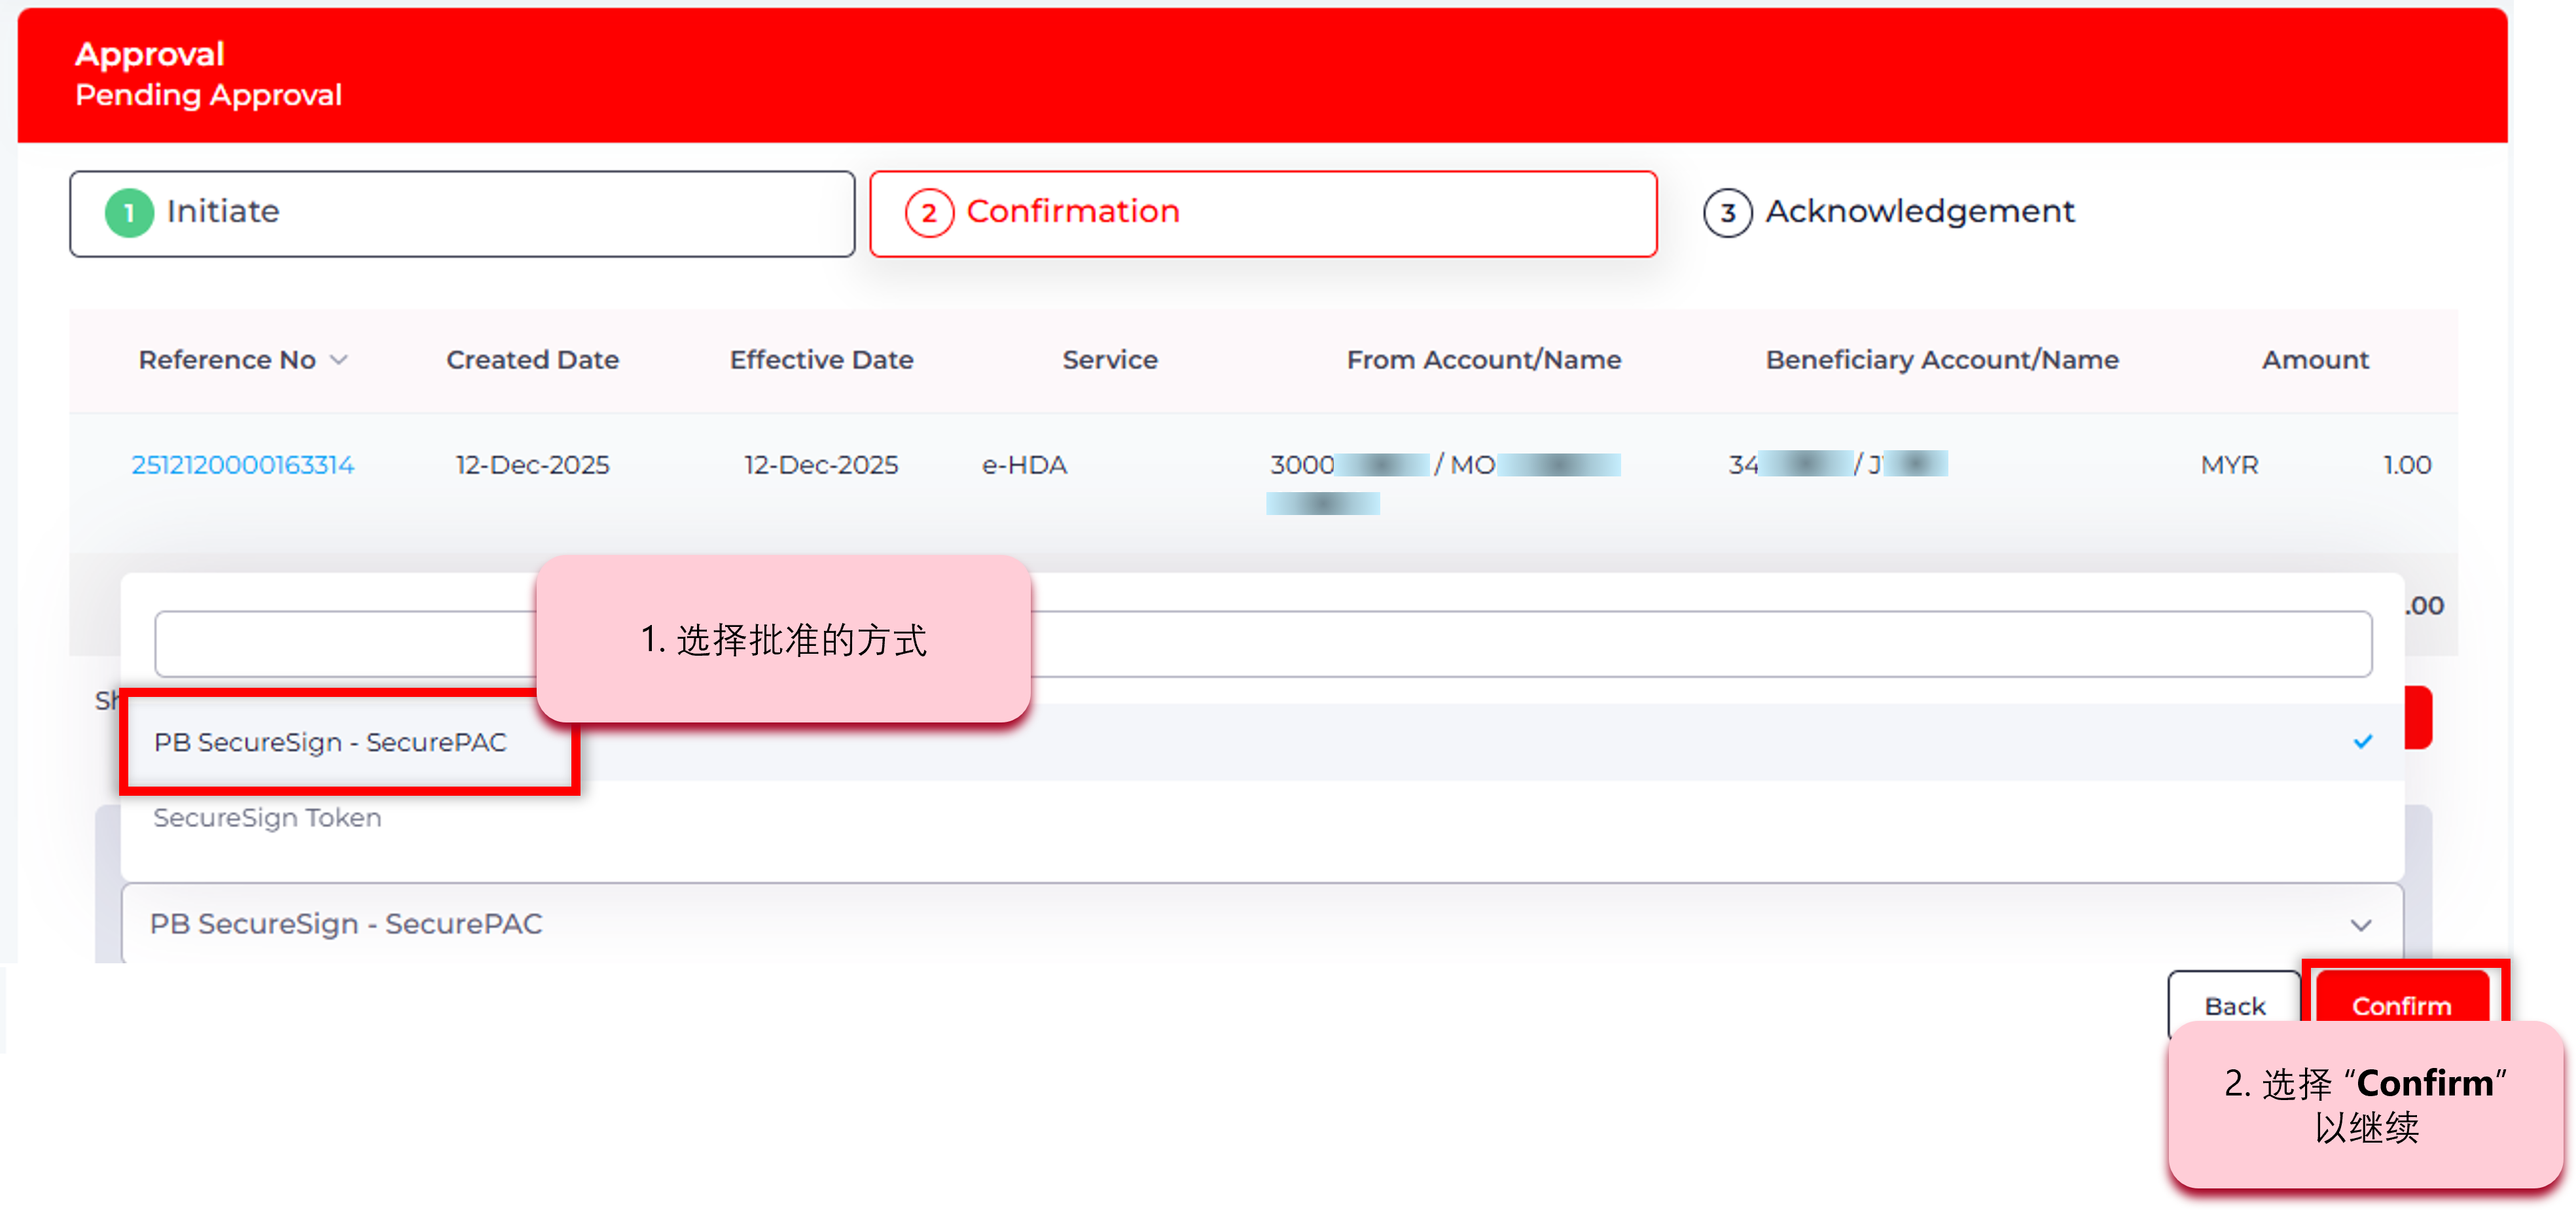Click the dropdown search input field
Image resolution: width=2576 pixels, height=1210 pixels.
click(1263, 644)
